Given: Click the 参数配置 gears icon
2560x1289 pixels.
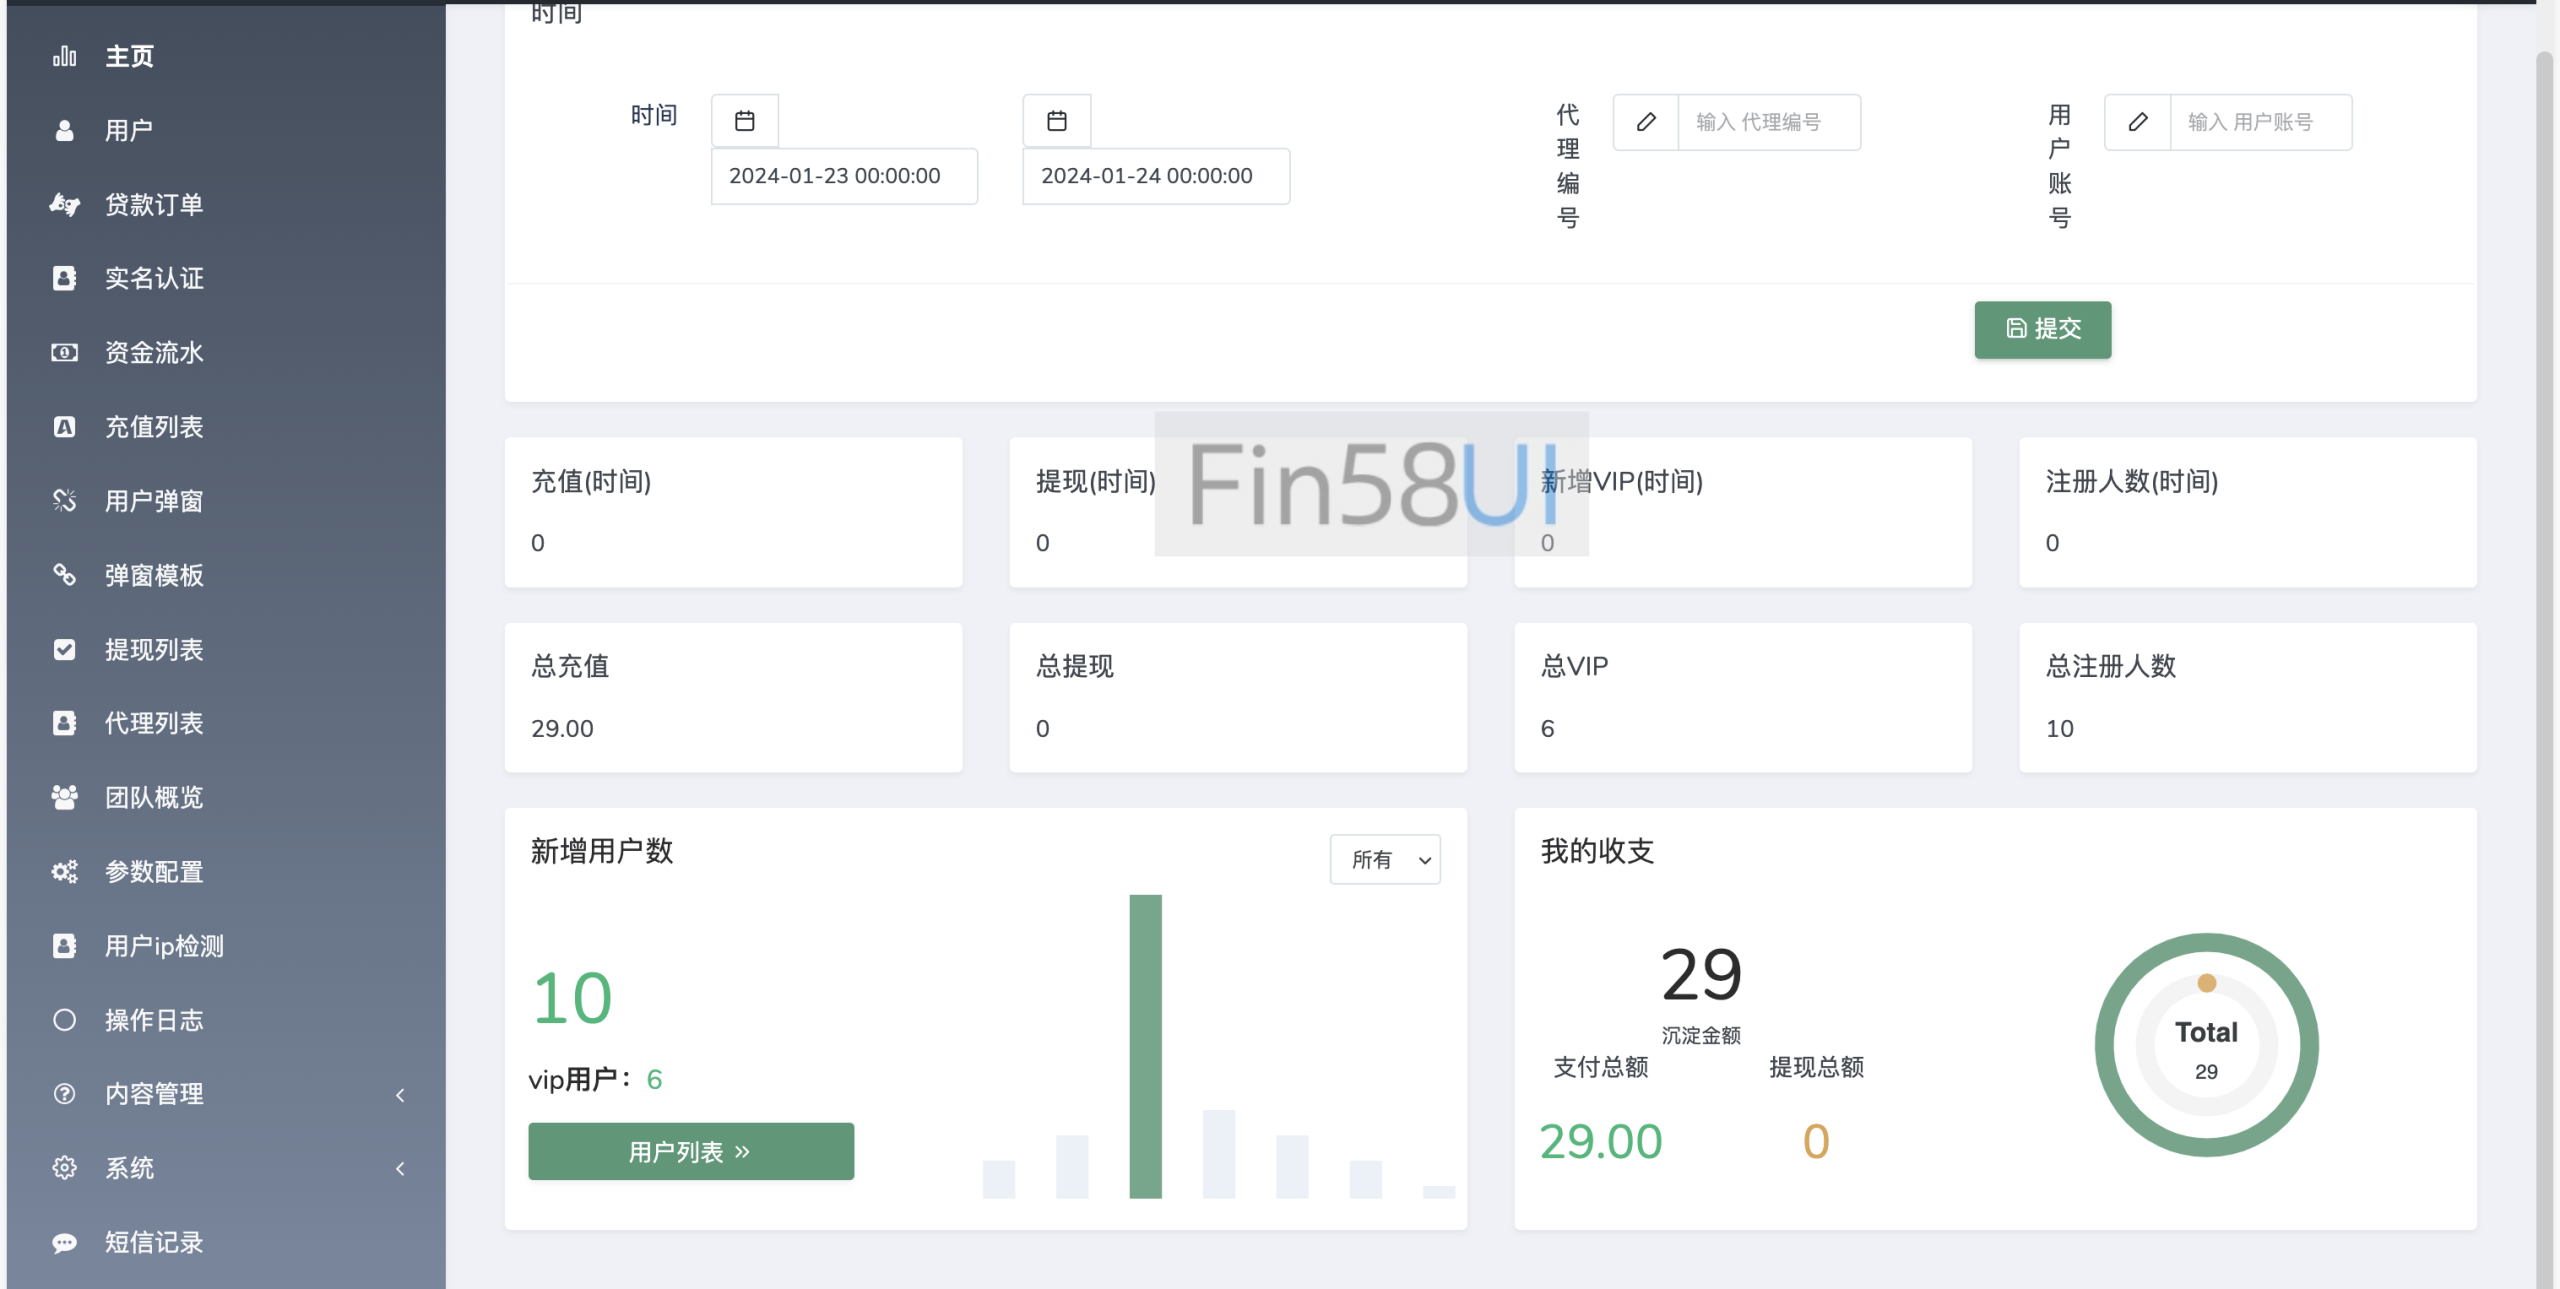Looking at the screenshot, I should click(x=65, y=871).
